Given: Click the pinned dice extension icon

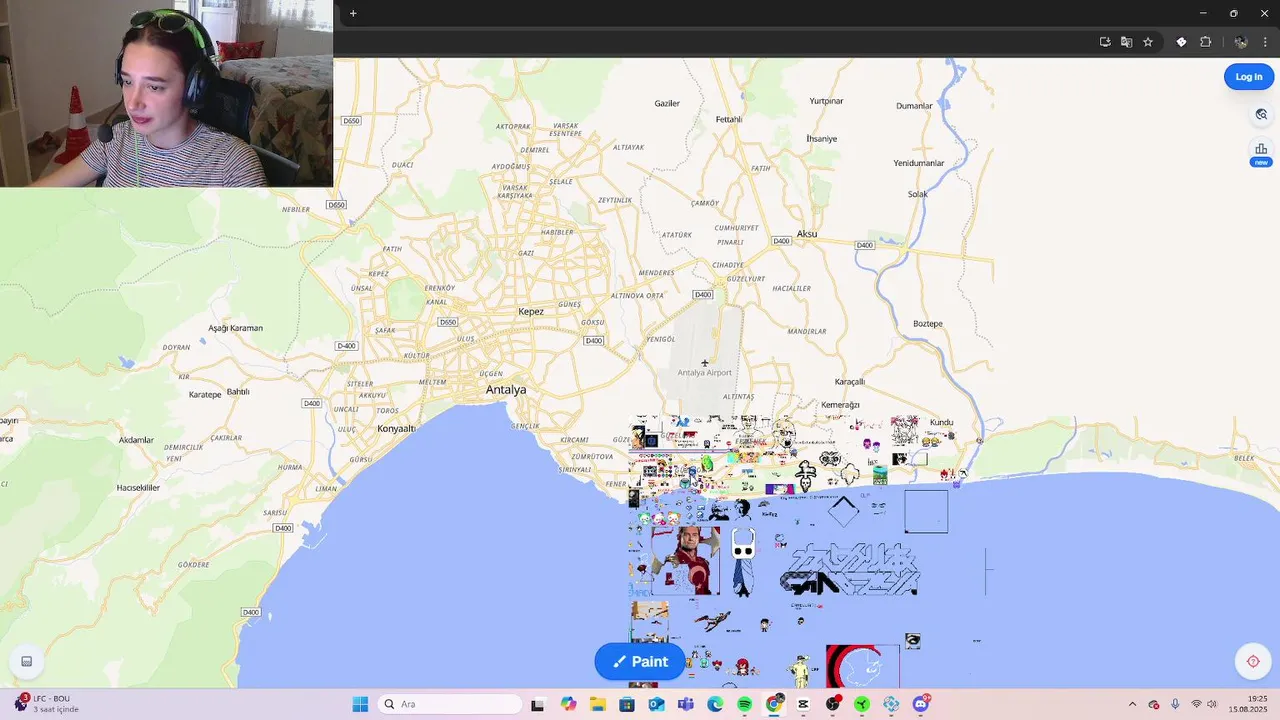Looking at the screenshot, I should pyautogui.click(x=1181, y=42).
